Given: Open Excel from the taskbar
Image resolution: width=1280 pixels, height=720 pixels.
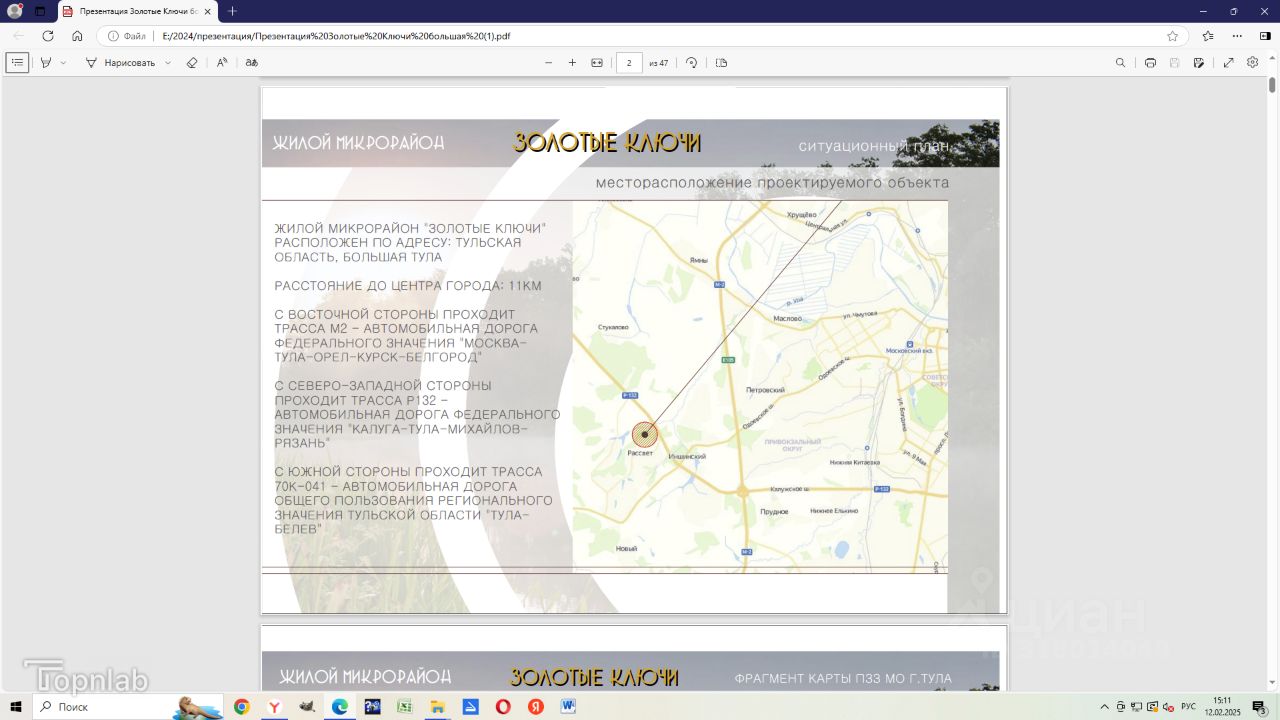Looking at the screenshot, I should [x=405, y=707].
